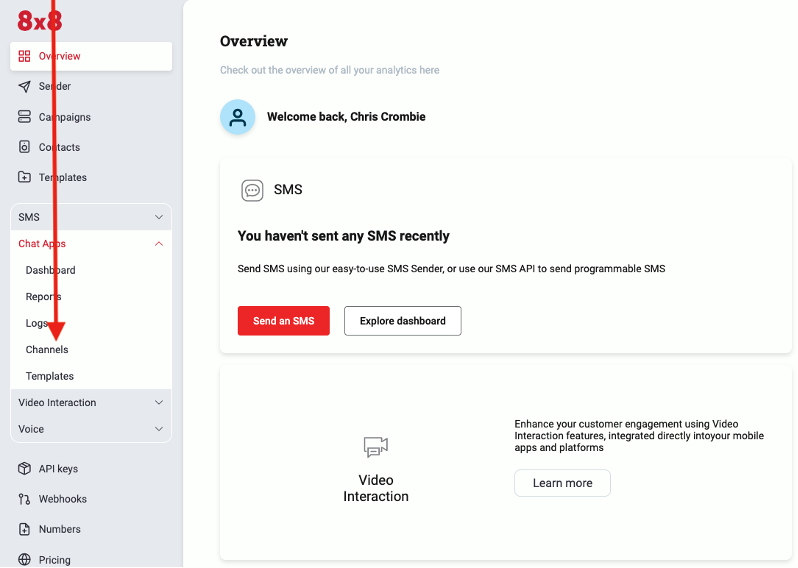
Task: Click the Explore dashboard button
Action: click(403, 321)
